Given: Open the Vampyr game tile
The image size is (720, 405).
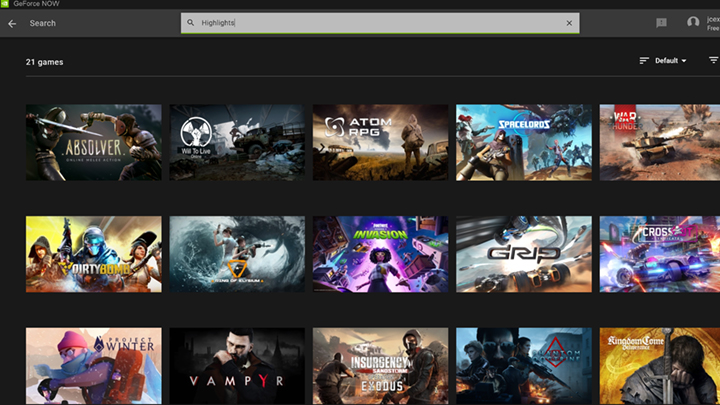Looking at the screenshot, I should coord(237,366).
